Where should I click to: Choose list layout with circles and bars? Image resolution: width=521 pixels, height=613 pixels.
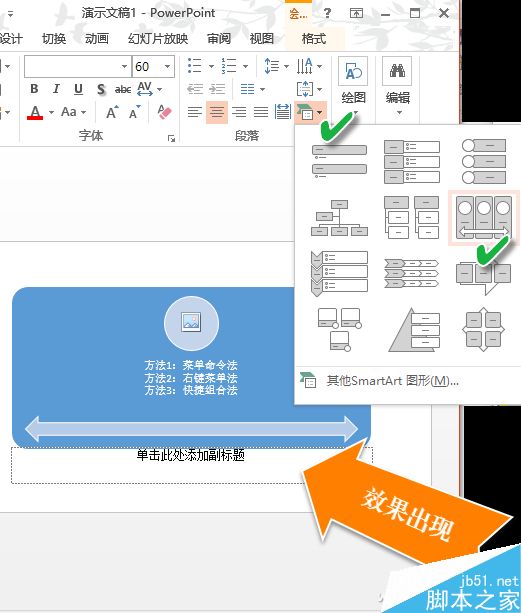(x=484, y=161)
